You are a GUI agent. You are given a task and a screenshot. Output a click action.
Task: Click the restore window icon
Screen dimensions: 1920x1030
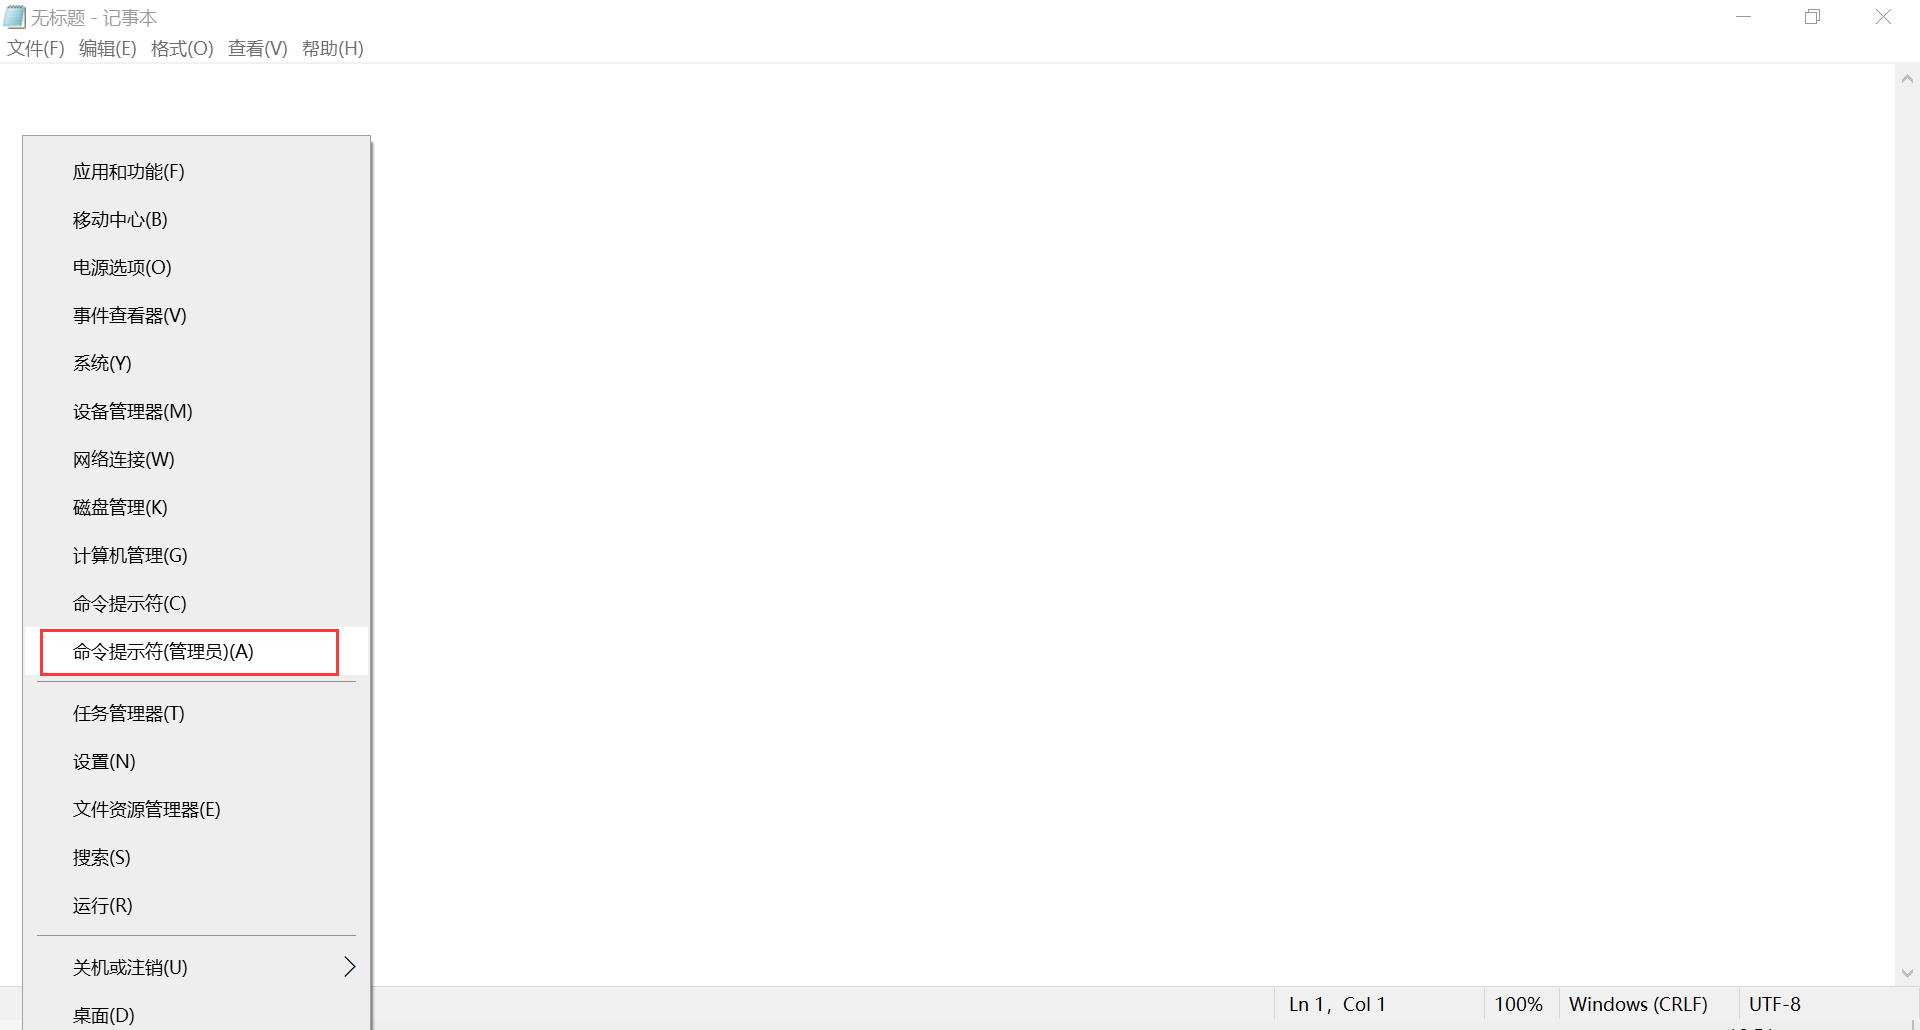1812,17
